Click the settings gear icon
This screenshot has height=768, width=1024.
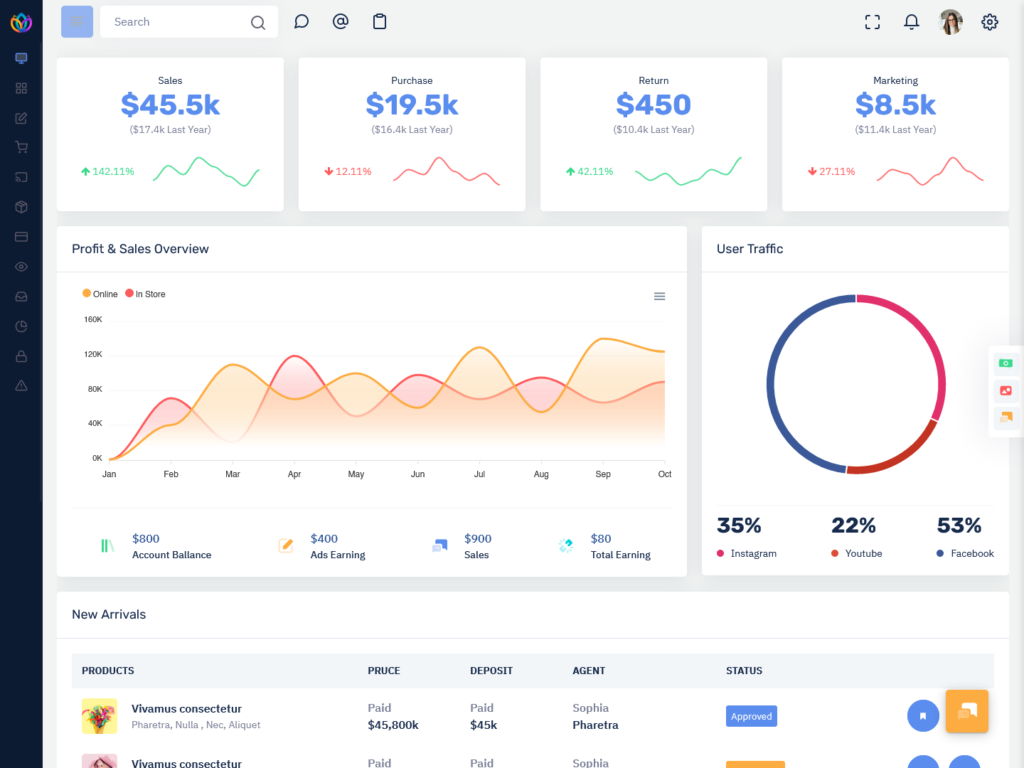(x=989, y=22)
